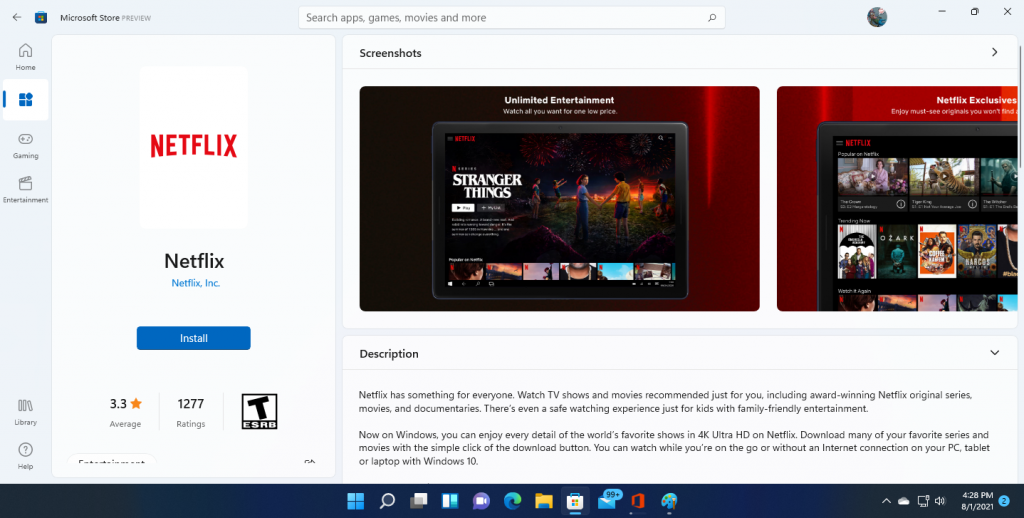Image resolution: width=1024 pixels, height=518 pixels.
Task: Click the share icon below the ratings
Action: (x=310, y=461)
